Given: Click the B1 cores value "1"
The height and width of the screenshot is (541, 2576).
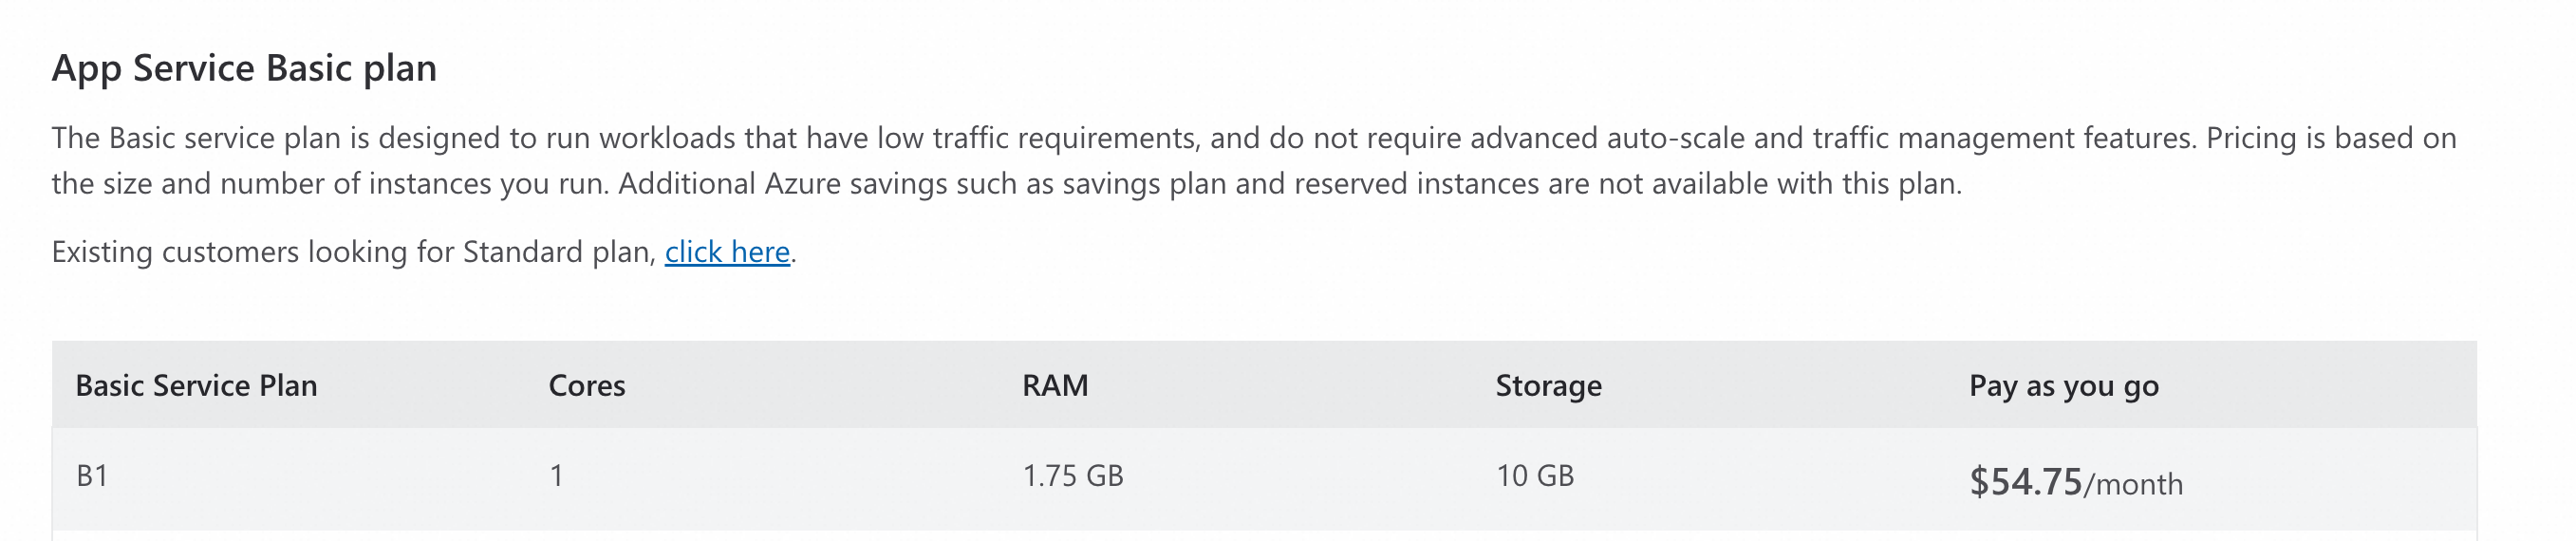Looking at the screenshot, I should click(x=556, y=476).
